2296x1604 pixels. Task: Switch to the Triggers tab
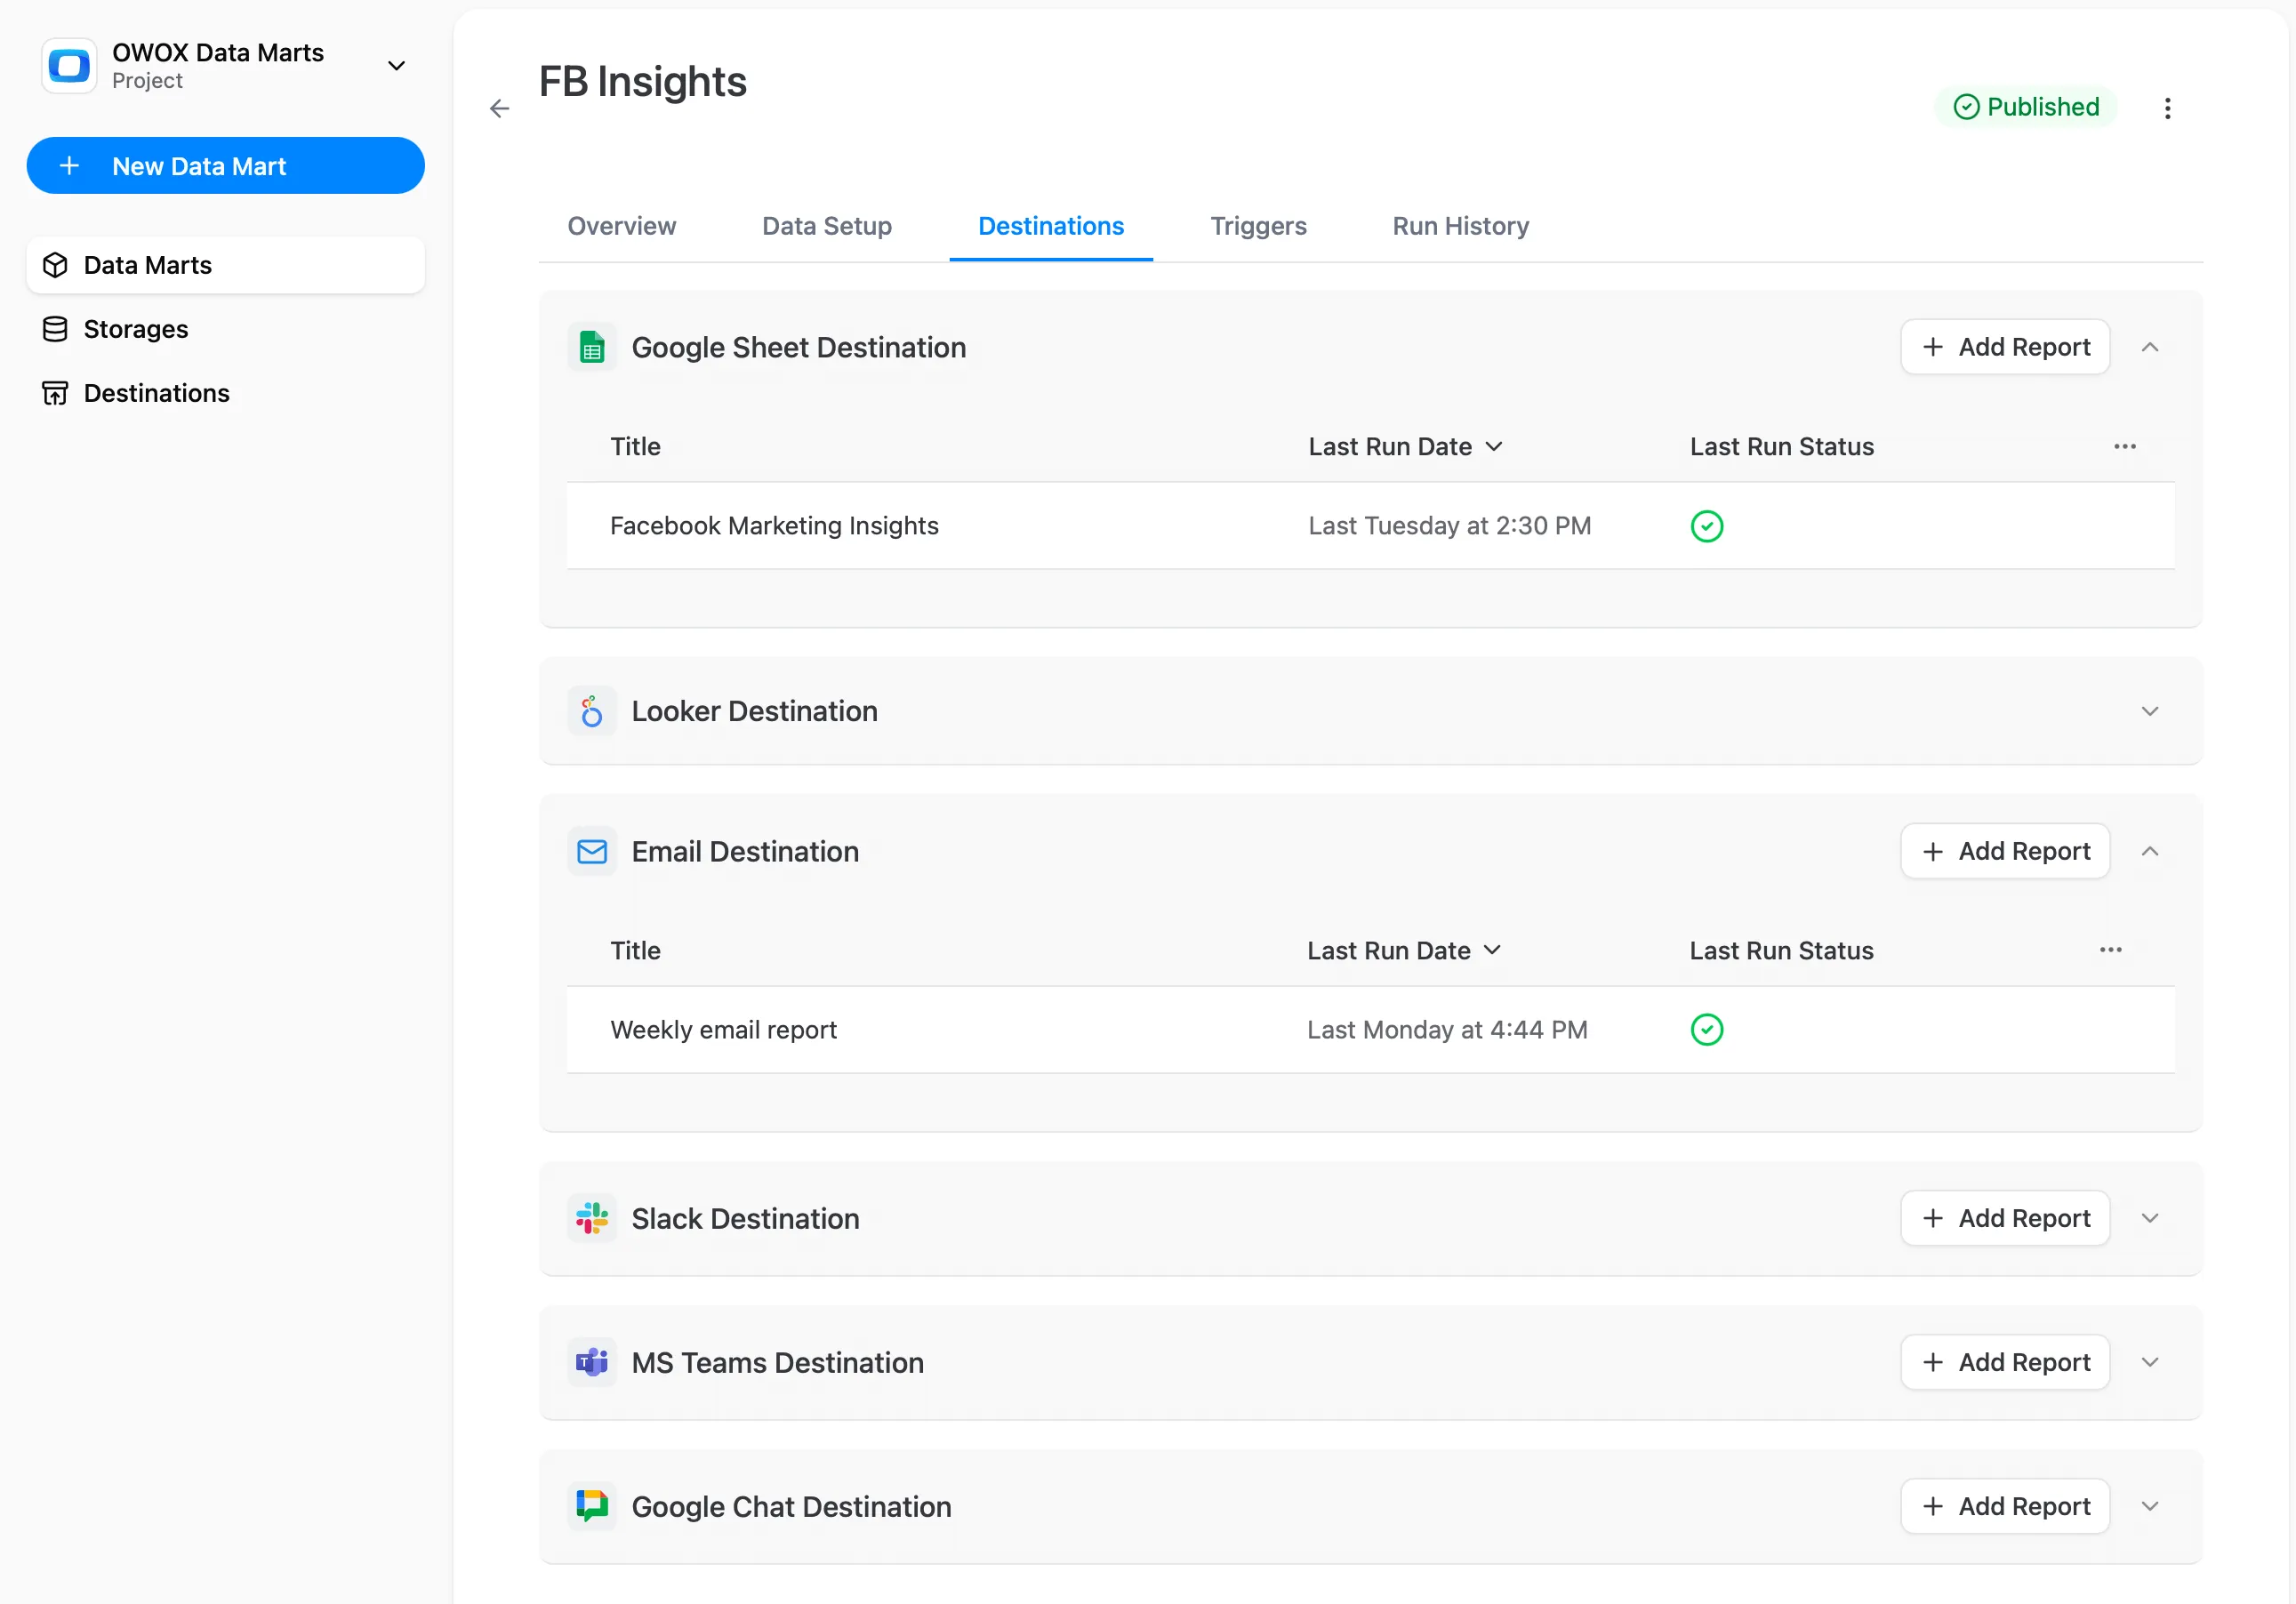click(1258, 226)
